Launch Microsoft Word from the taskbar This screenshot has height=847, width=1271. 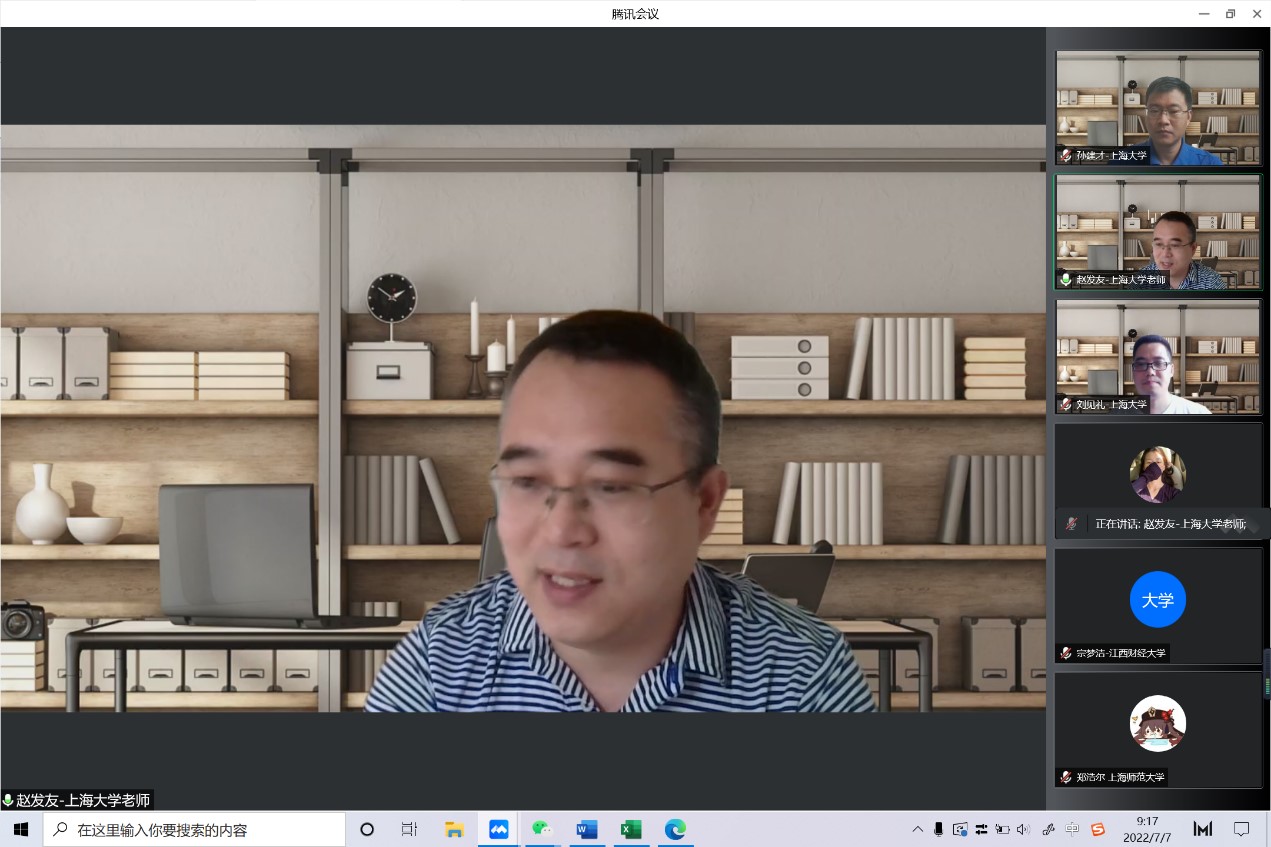point(586,829)
